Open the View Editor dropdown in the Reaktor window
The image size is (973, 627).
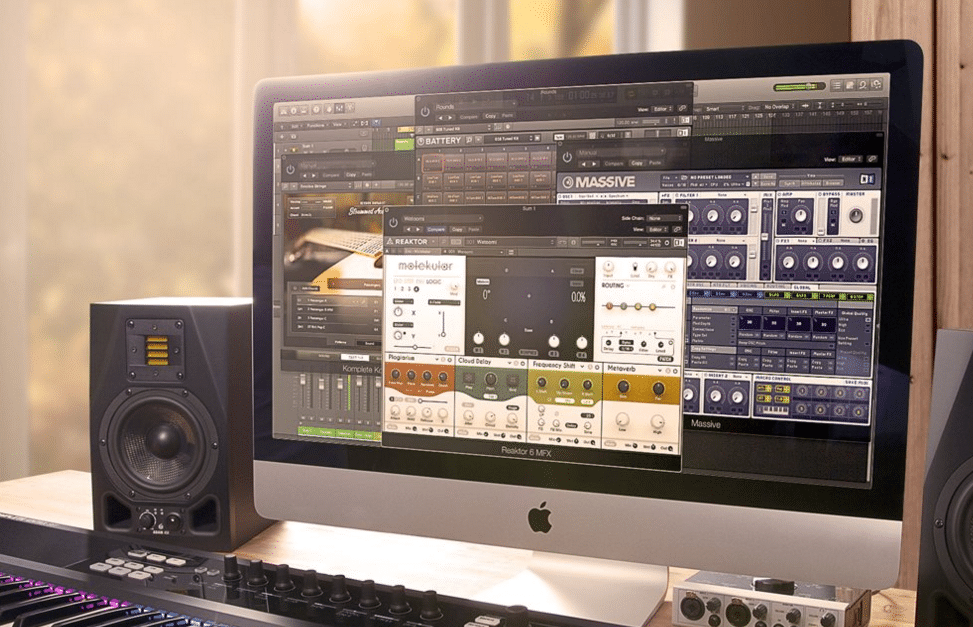(x=658, y=230)
